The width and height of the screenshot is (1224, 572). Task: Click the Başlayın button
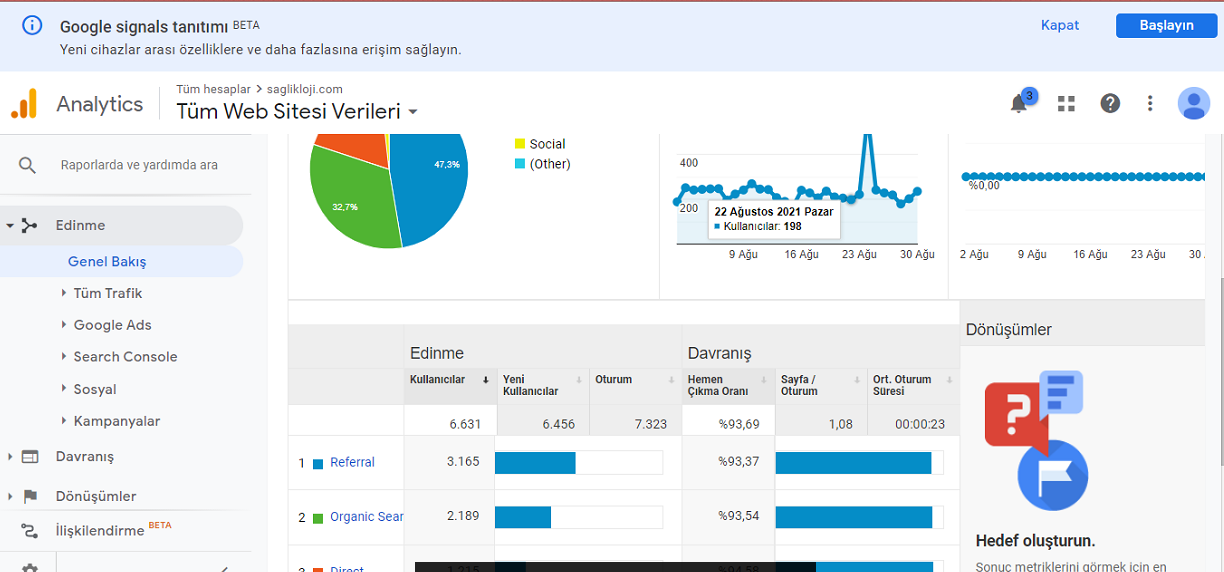tap(1166, 25)
